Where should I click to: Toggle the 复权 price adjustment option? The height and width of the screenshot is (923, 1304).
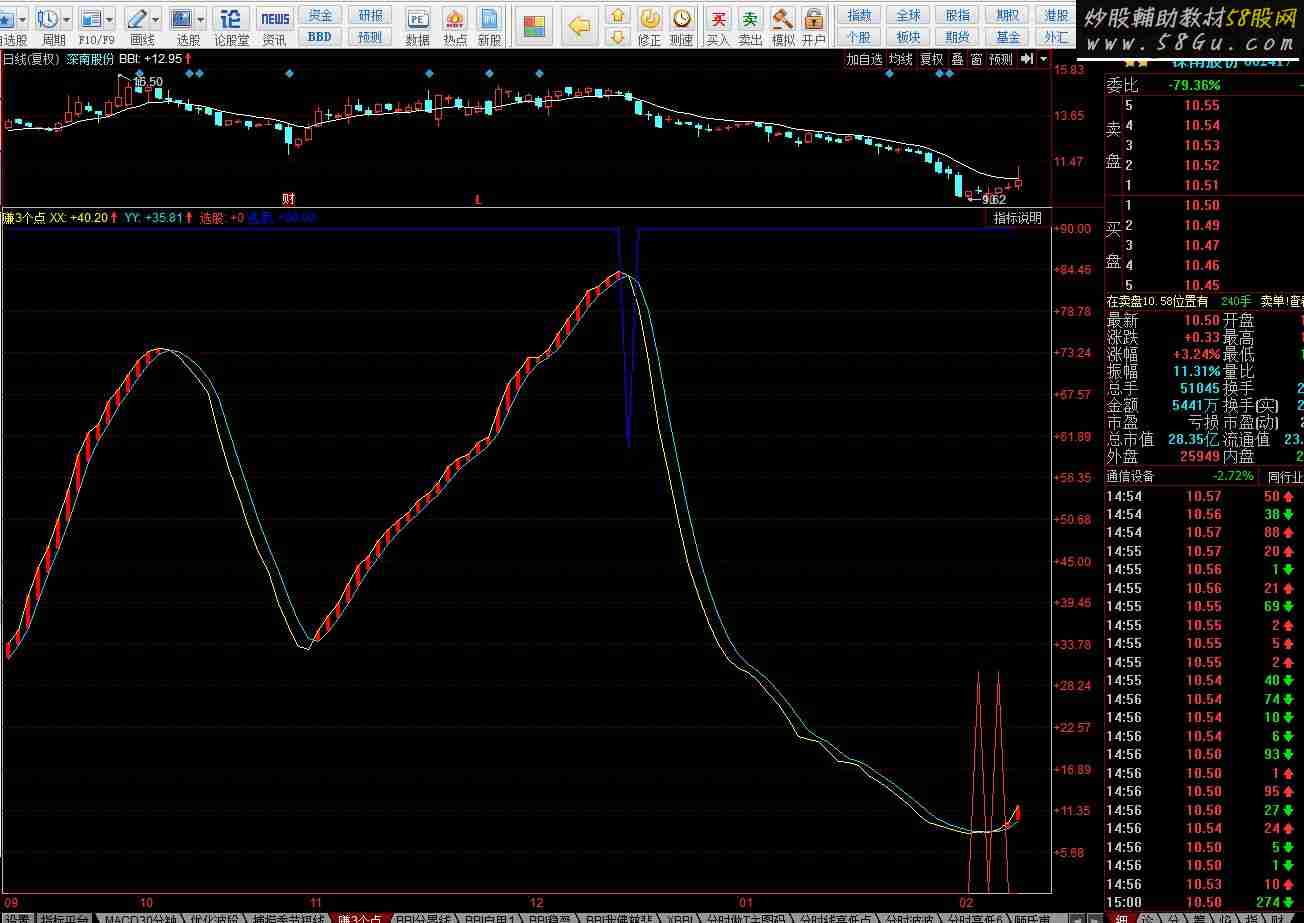pos(932,59)
